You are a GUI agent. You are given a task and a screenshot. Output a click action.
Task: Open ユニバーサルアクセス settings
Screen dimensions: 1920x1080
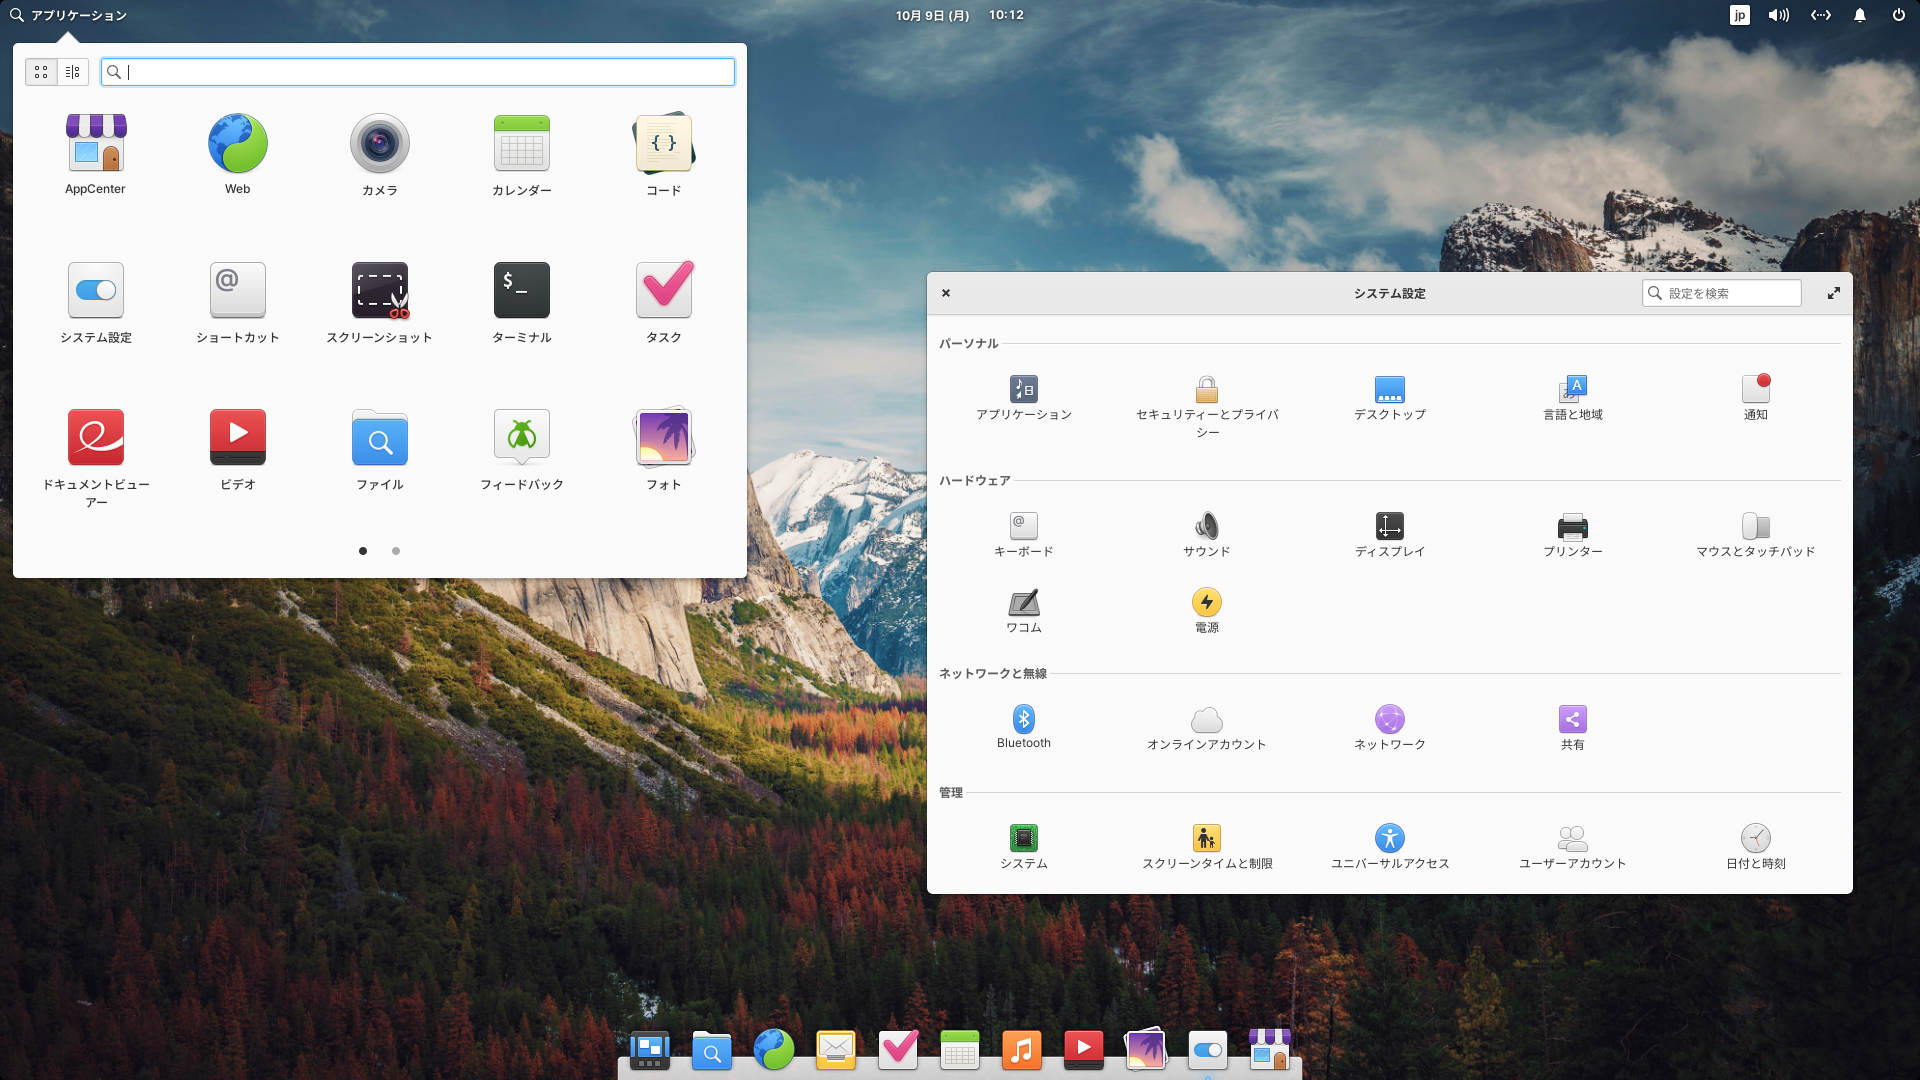[x=1389, y=839]
